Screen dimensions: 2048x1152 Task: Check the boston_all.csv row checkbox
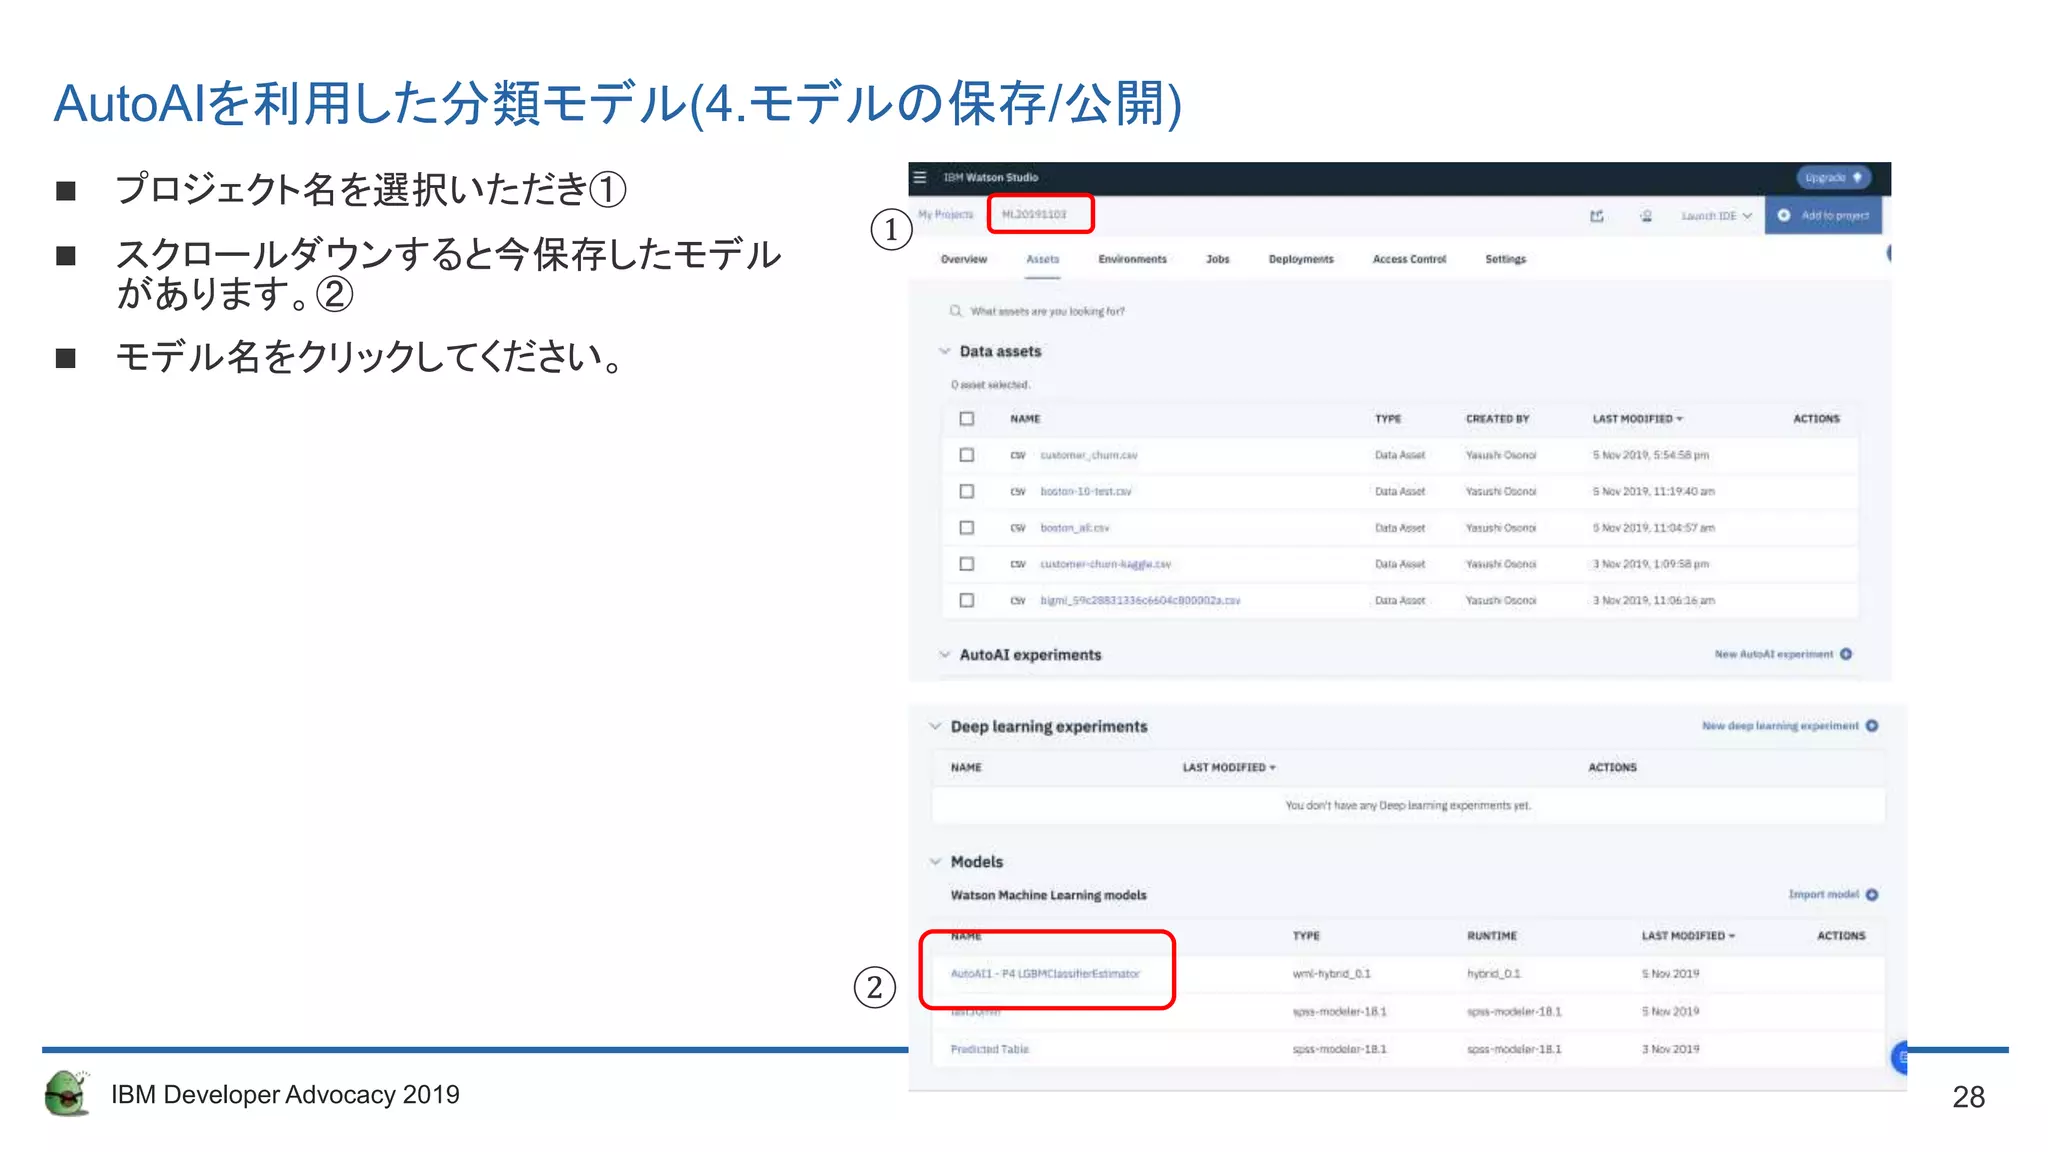click(x=967, y=527)
